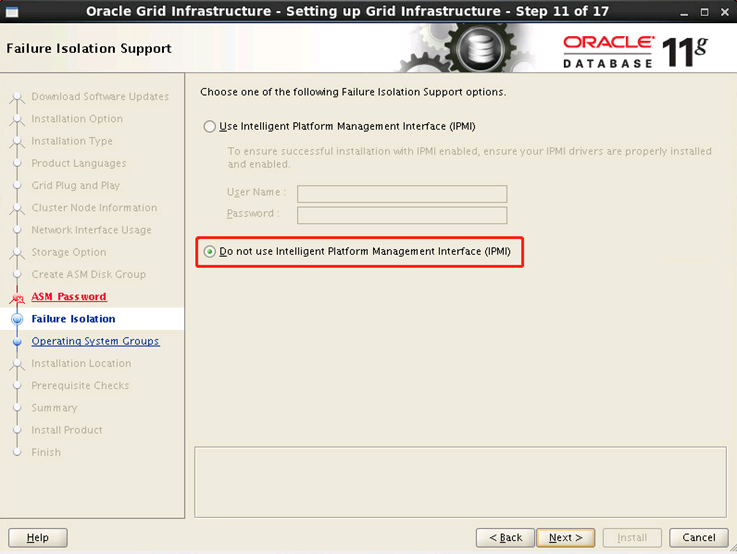This screenshot has width=737, height=554.
Task: Click the Finish step
Action: (46, 453)
